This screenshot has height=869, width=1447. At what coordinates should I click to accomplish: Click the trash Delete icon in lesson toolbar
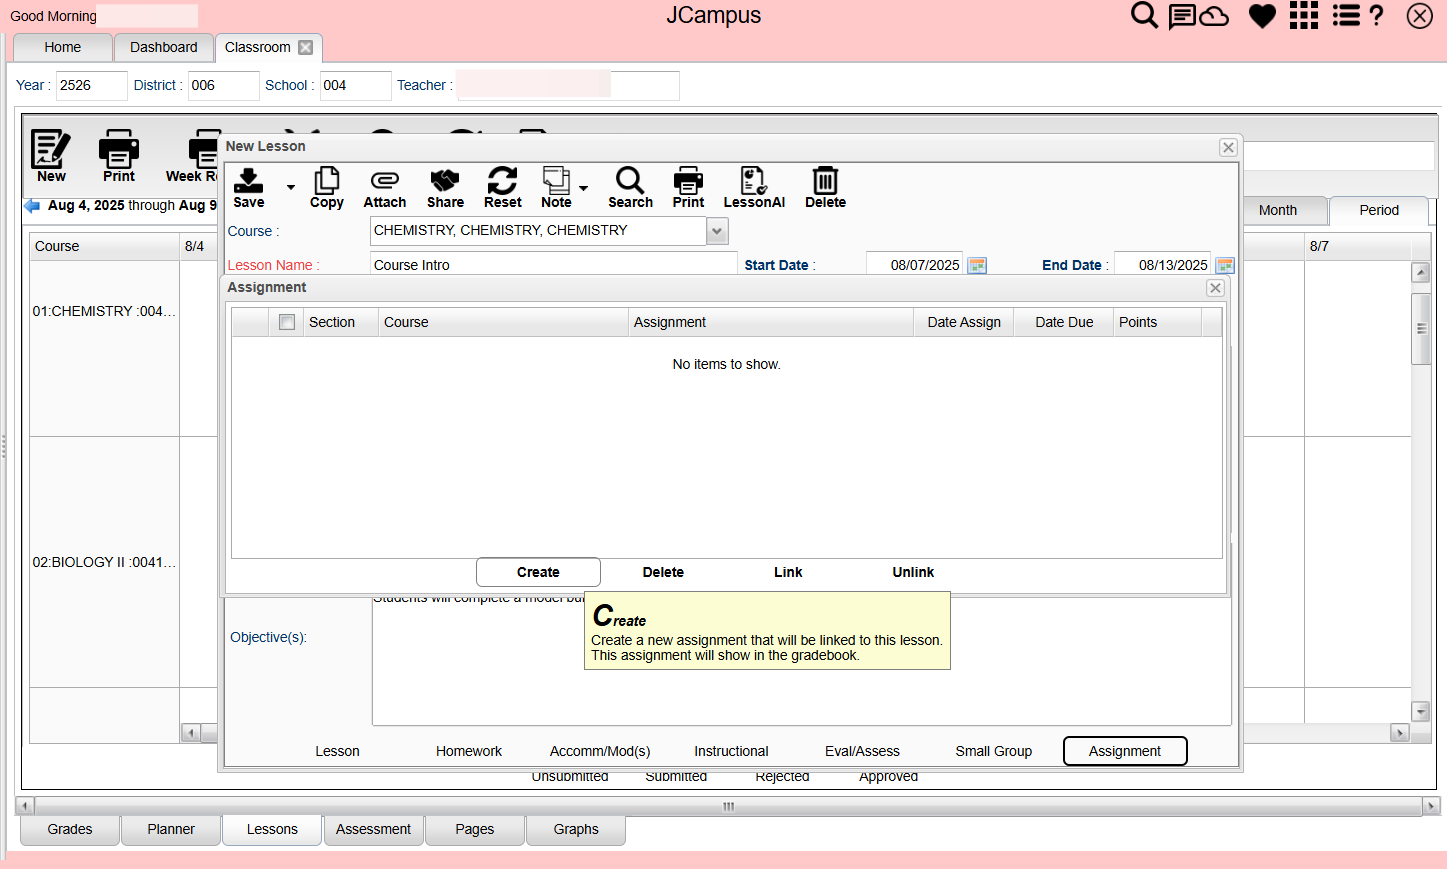pyautogui.click(x=825, y=180)
